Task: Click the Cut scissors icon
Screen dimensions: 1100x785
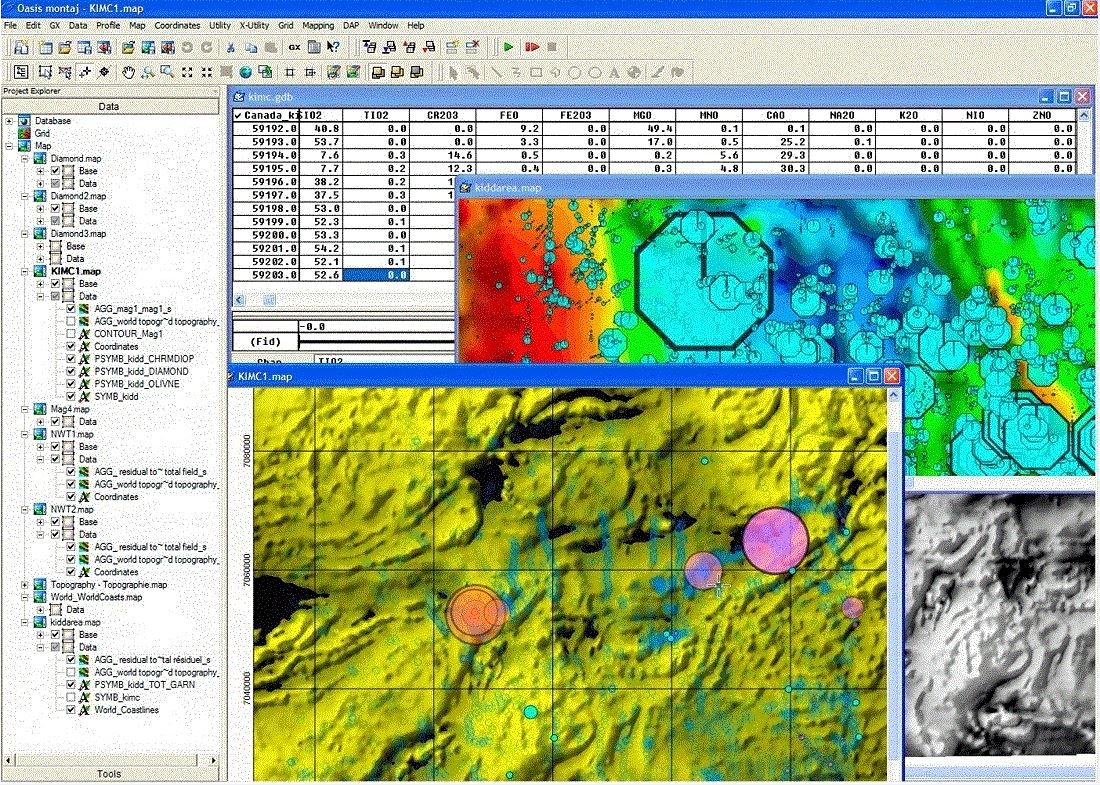Action: tap(231, 46)
